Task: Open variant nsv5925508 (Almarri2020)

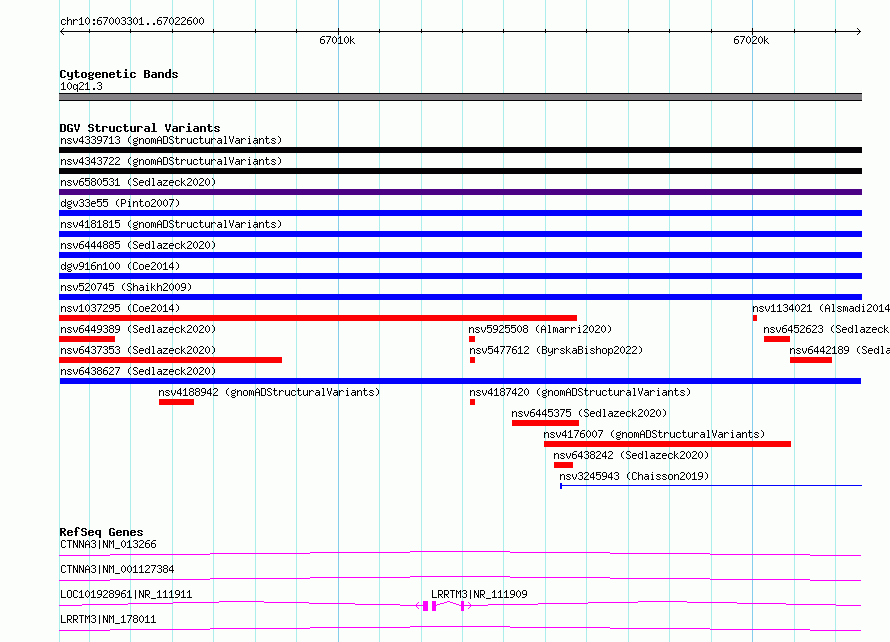Action: pyautogui.click(x=540, y=329)
